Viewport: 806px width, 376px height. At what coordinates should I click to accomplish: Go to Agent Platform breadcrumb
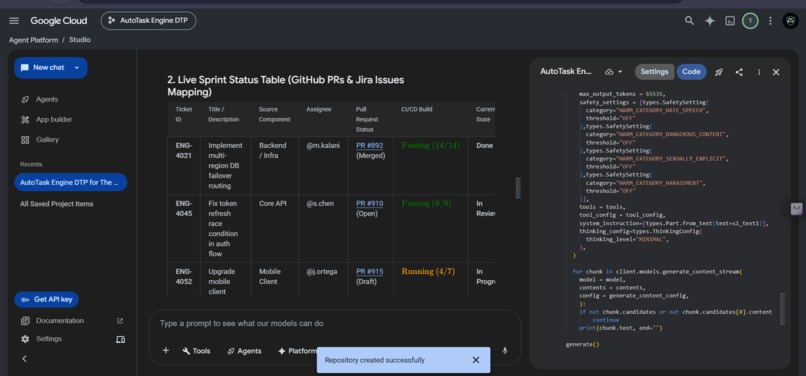(33, 40)
